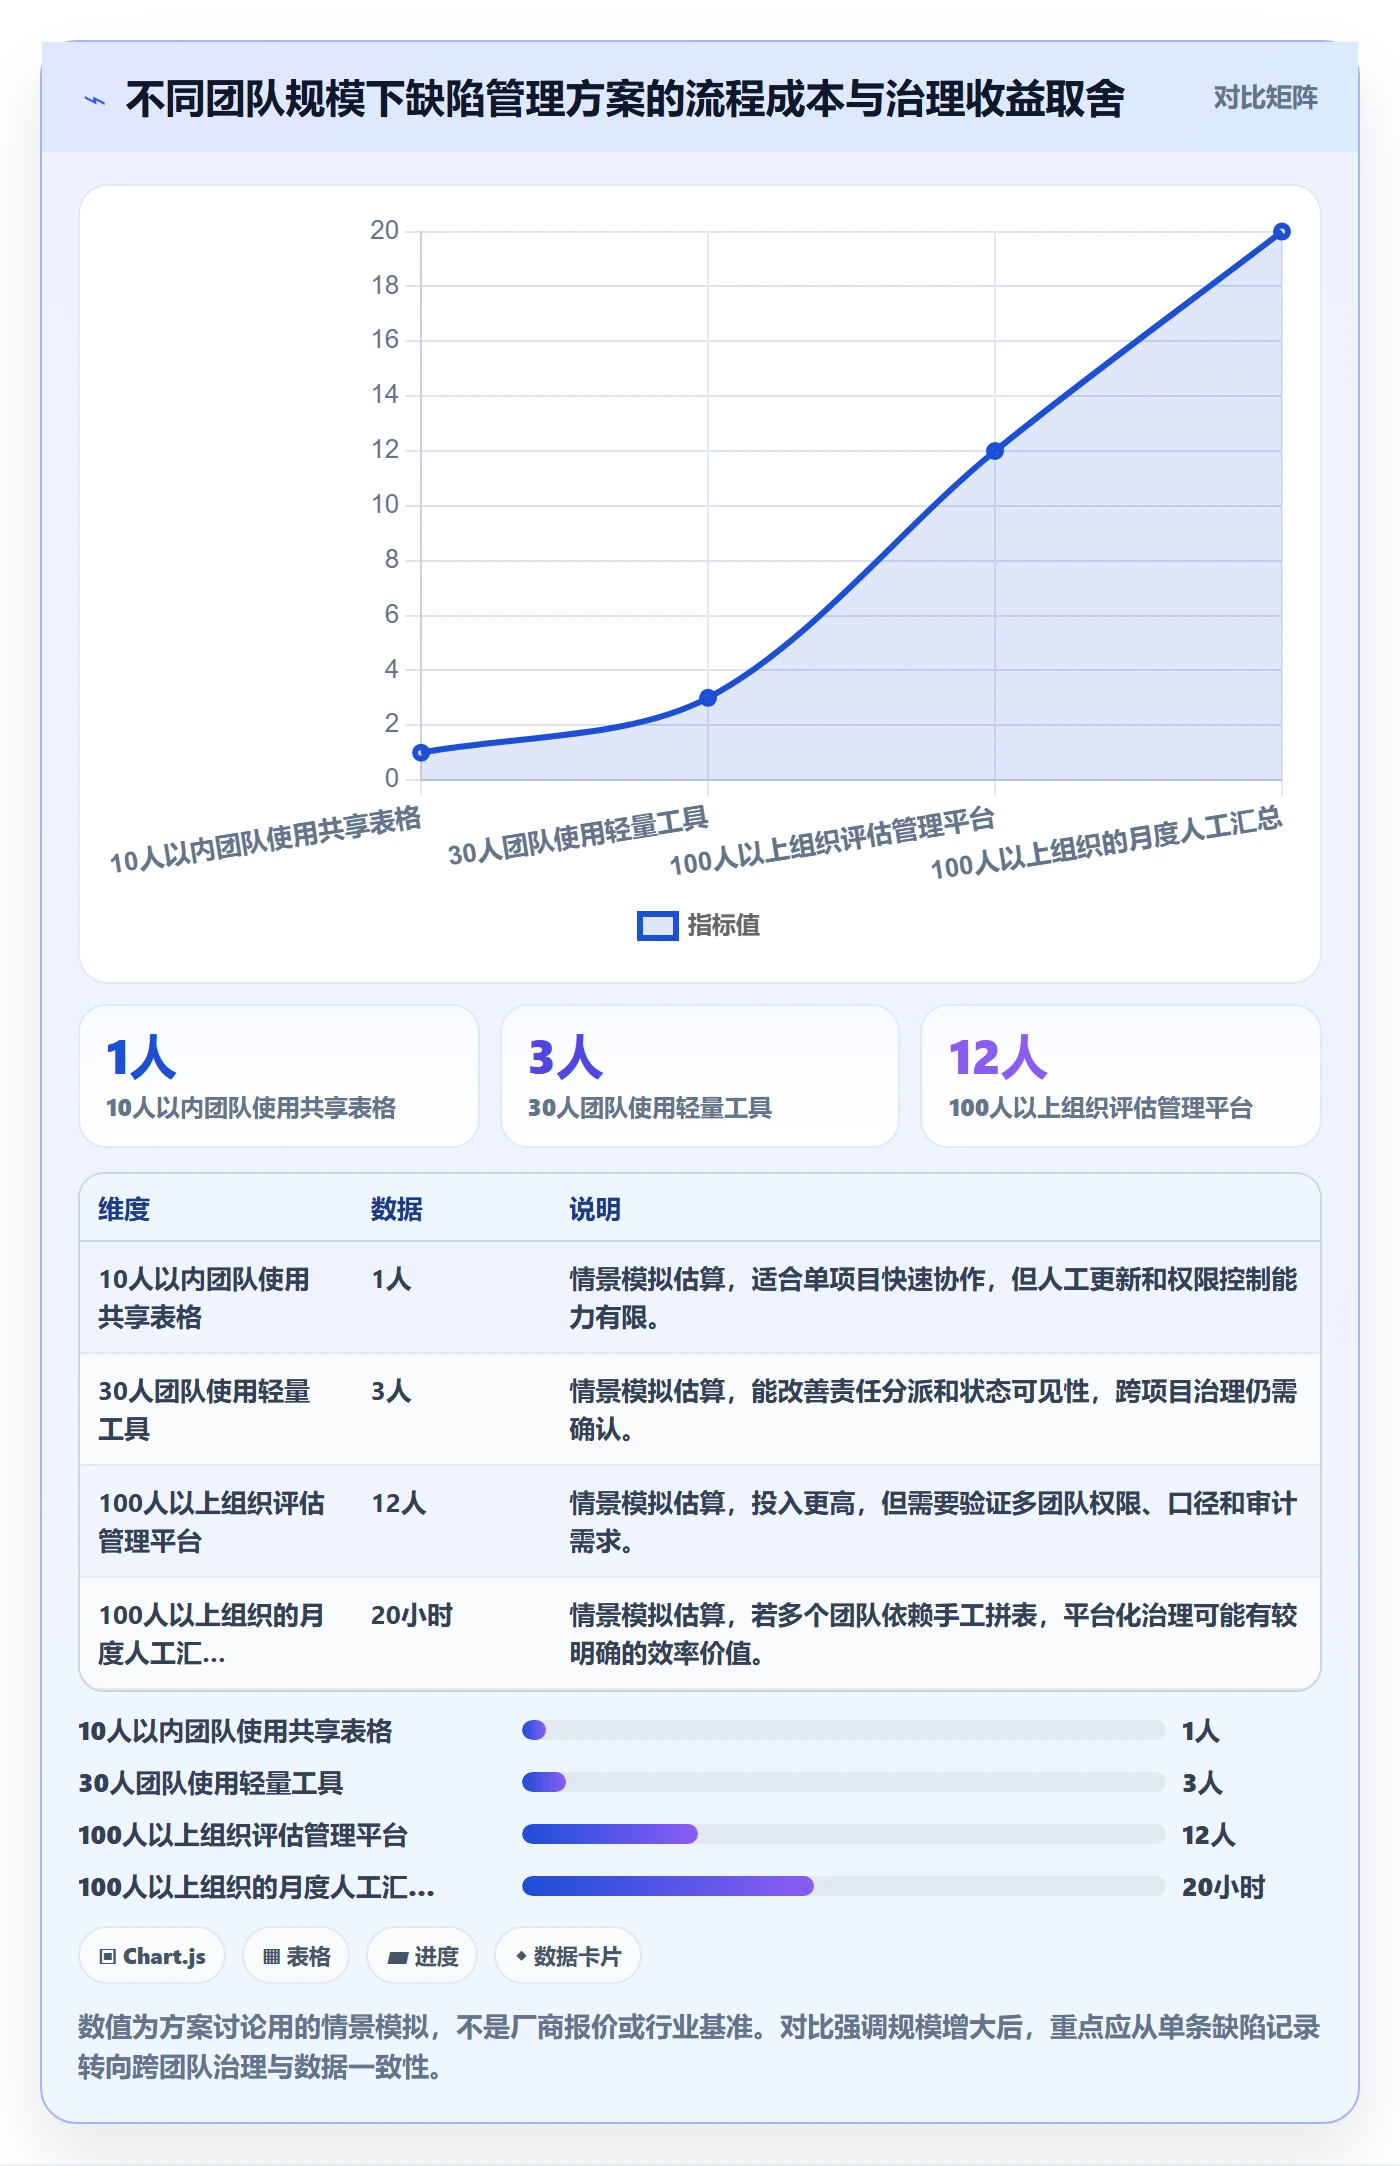Select table row 100人以上组织评估管理平台

700,1522
